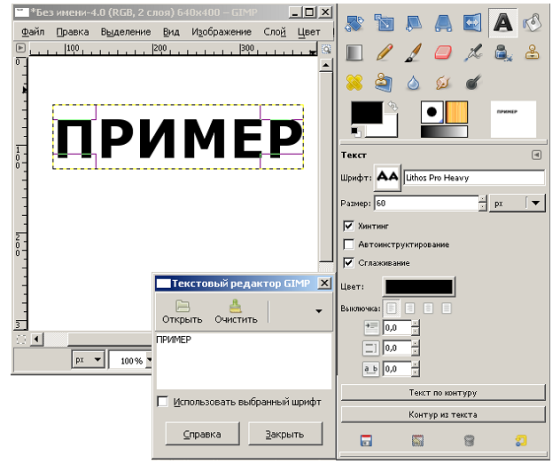Select the Blur/Sharpen droplet tool
560x464 pixels.
pyautogui.click(x=414, y=83)
